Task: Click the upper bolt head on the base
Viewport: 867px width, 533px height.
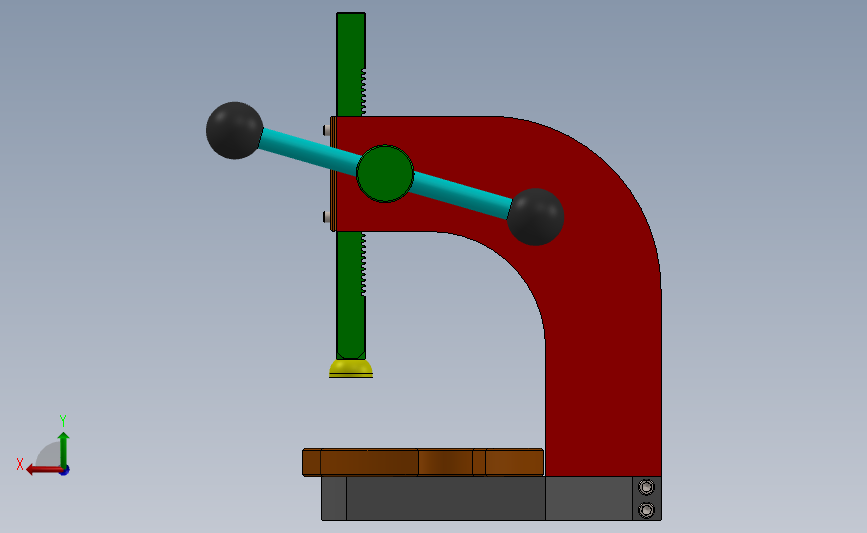Action: point(646,487)
